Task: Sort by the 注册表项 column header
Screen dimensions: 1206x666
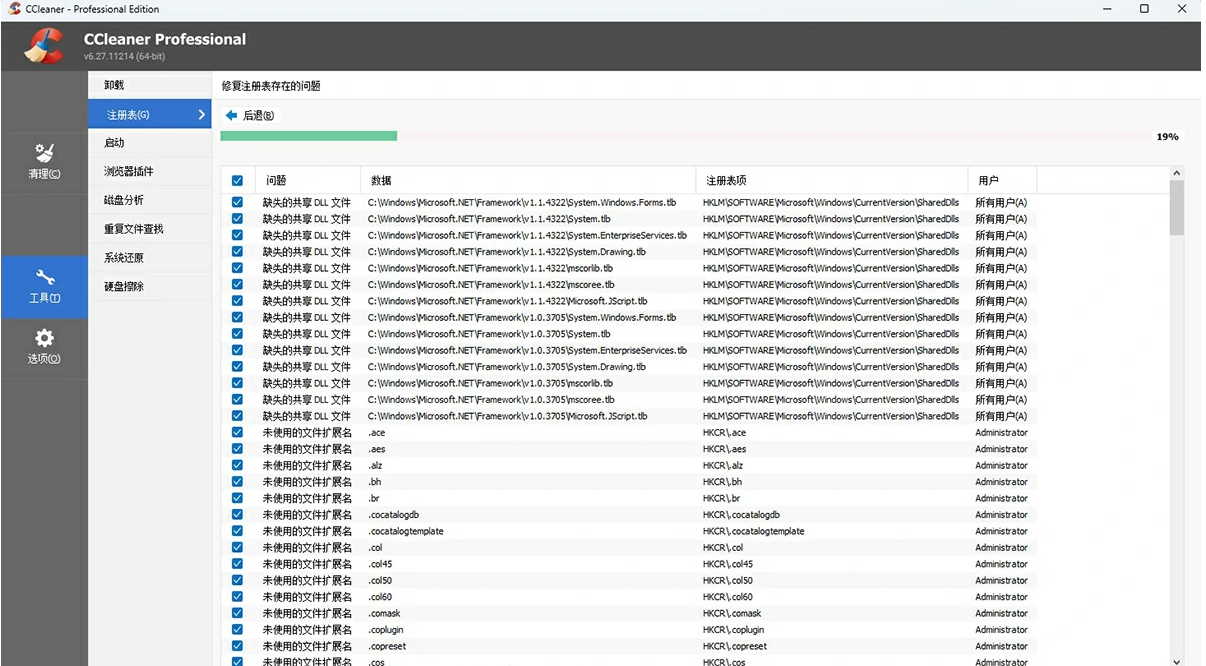Action: tap(831, 180)
